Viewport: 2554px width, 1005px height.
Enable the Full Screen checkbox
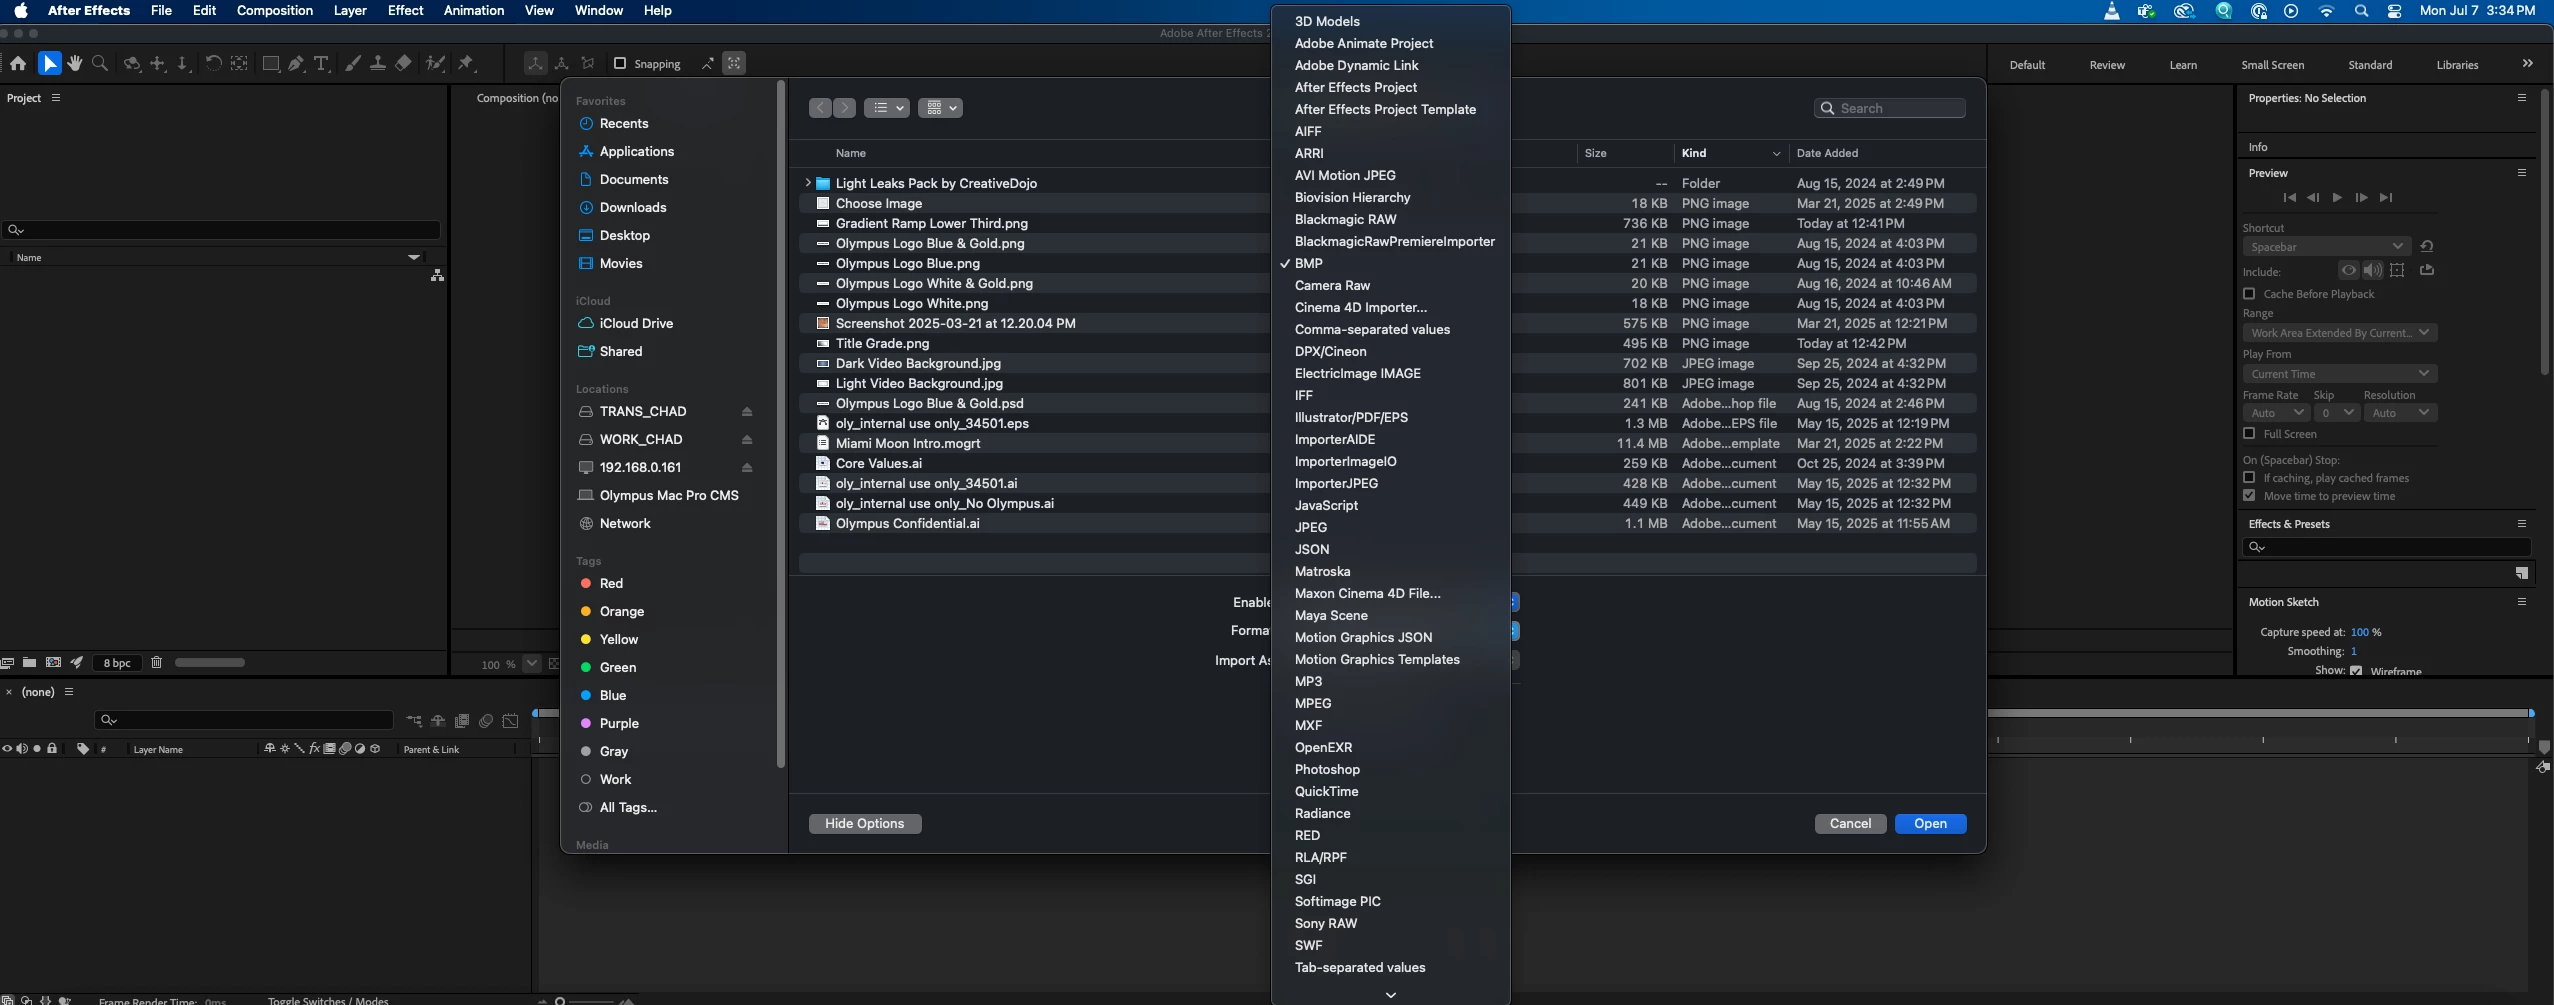tap(2249, 434)
